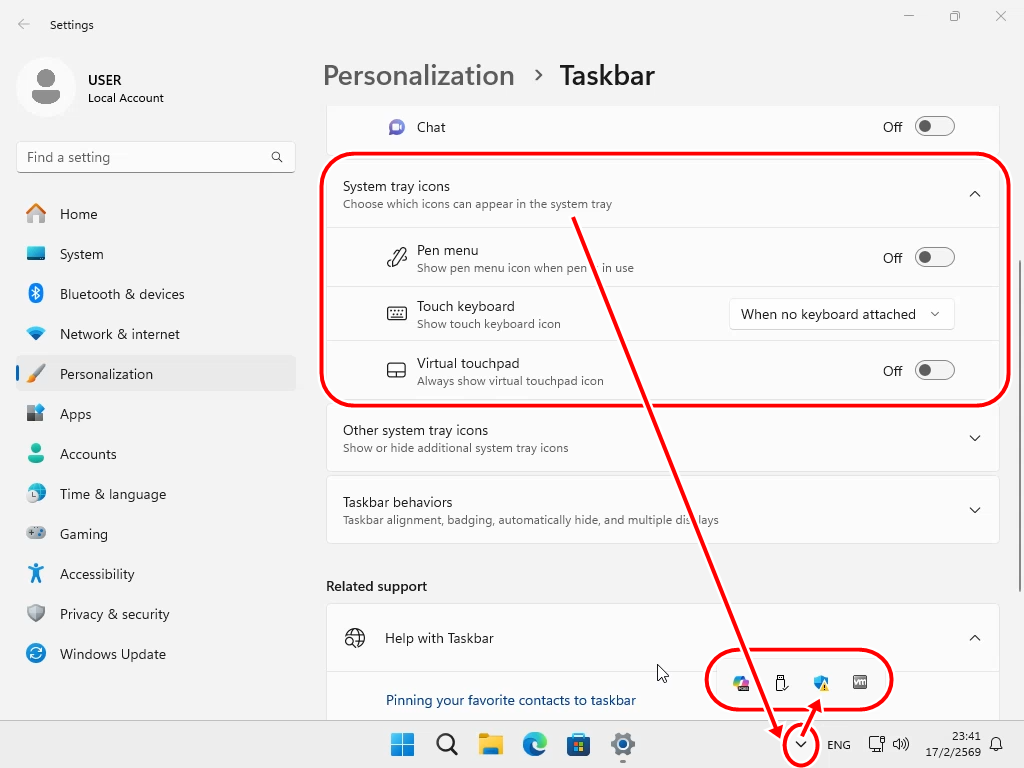Click the Windows Start button

click(x=403, y=744)
